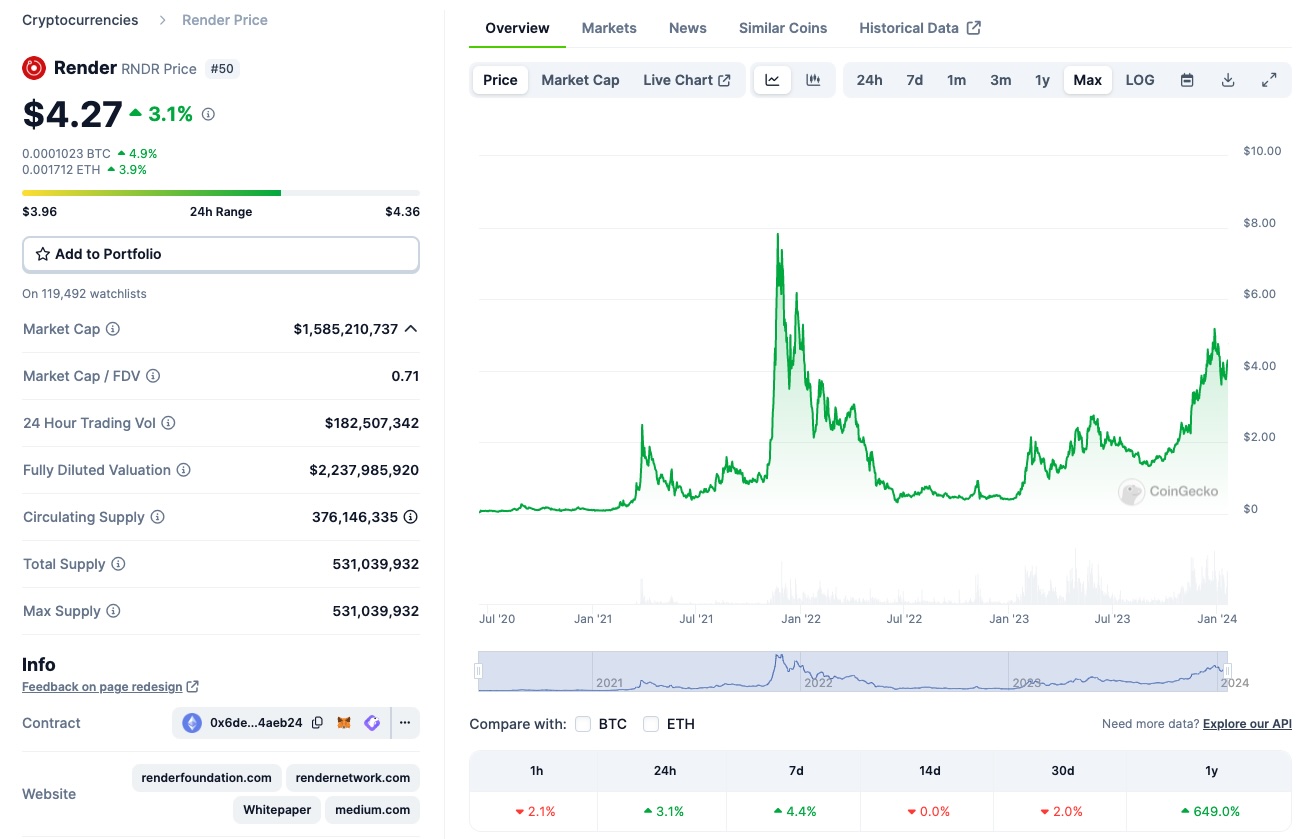Screen dimensions: 1311x839
Task: Select the candlestick chart view icon
Action: [x=814, y=80]
